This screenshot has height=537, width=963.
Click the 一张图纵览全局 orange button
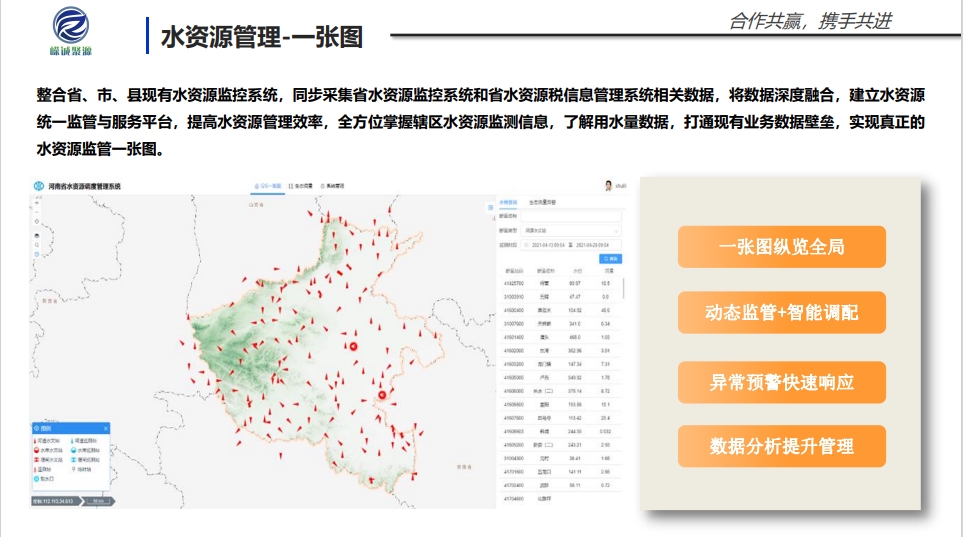781,247
